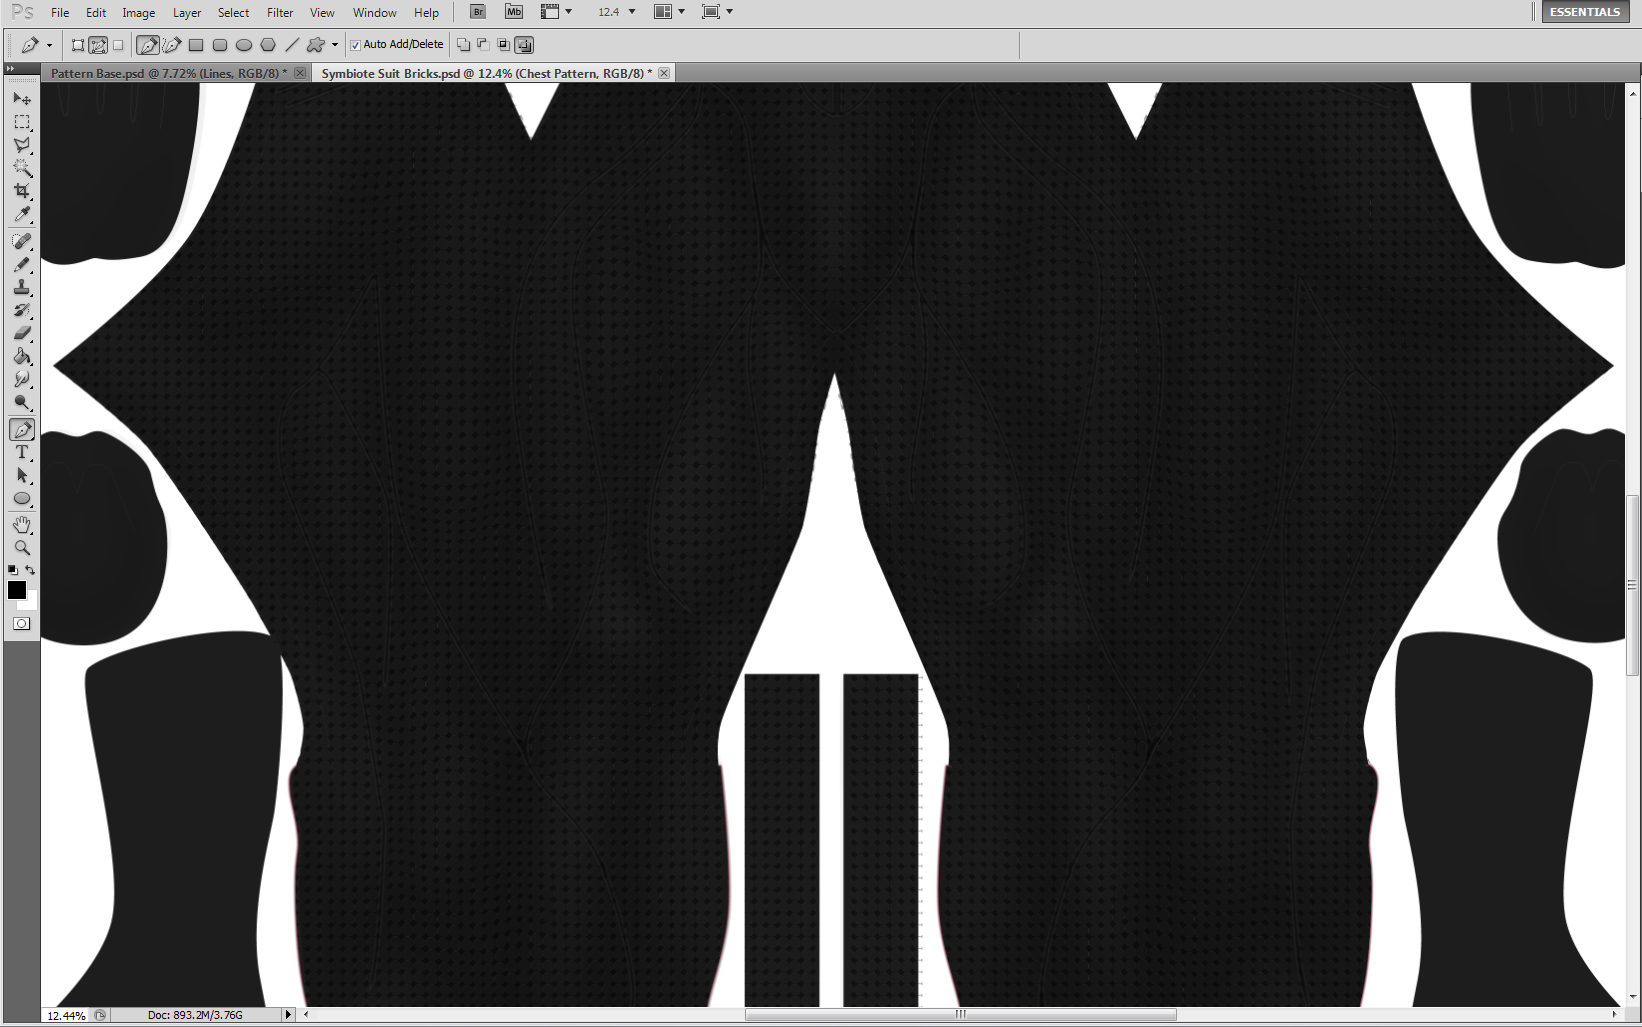Choose the Polygon shape in options bar

(x=268, y=45)
